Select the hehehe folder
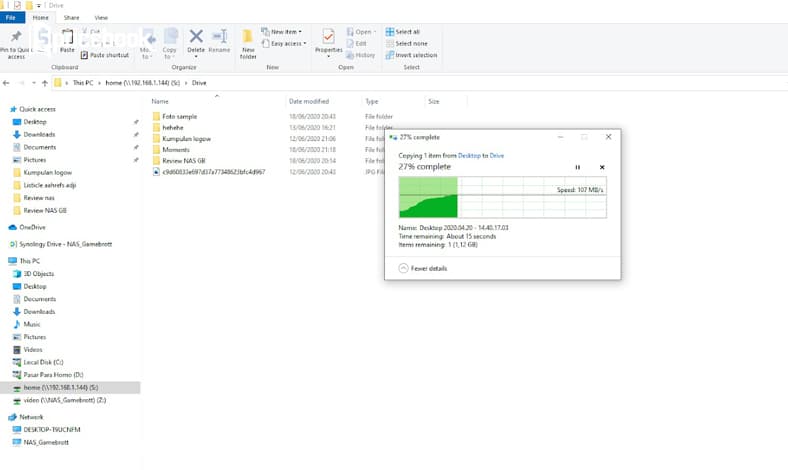The image size is (788, 470). click(173, 128)
